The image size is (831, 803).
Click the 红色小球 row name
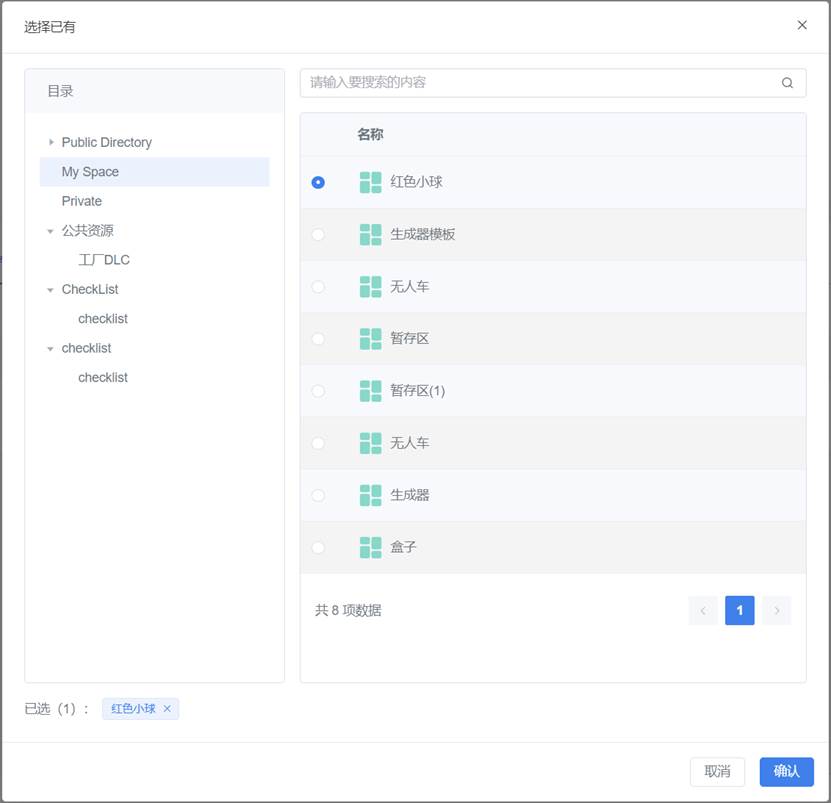[x=416, y=182]
